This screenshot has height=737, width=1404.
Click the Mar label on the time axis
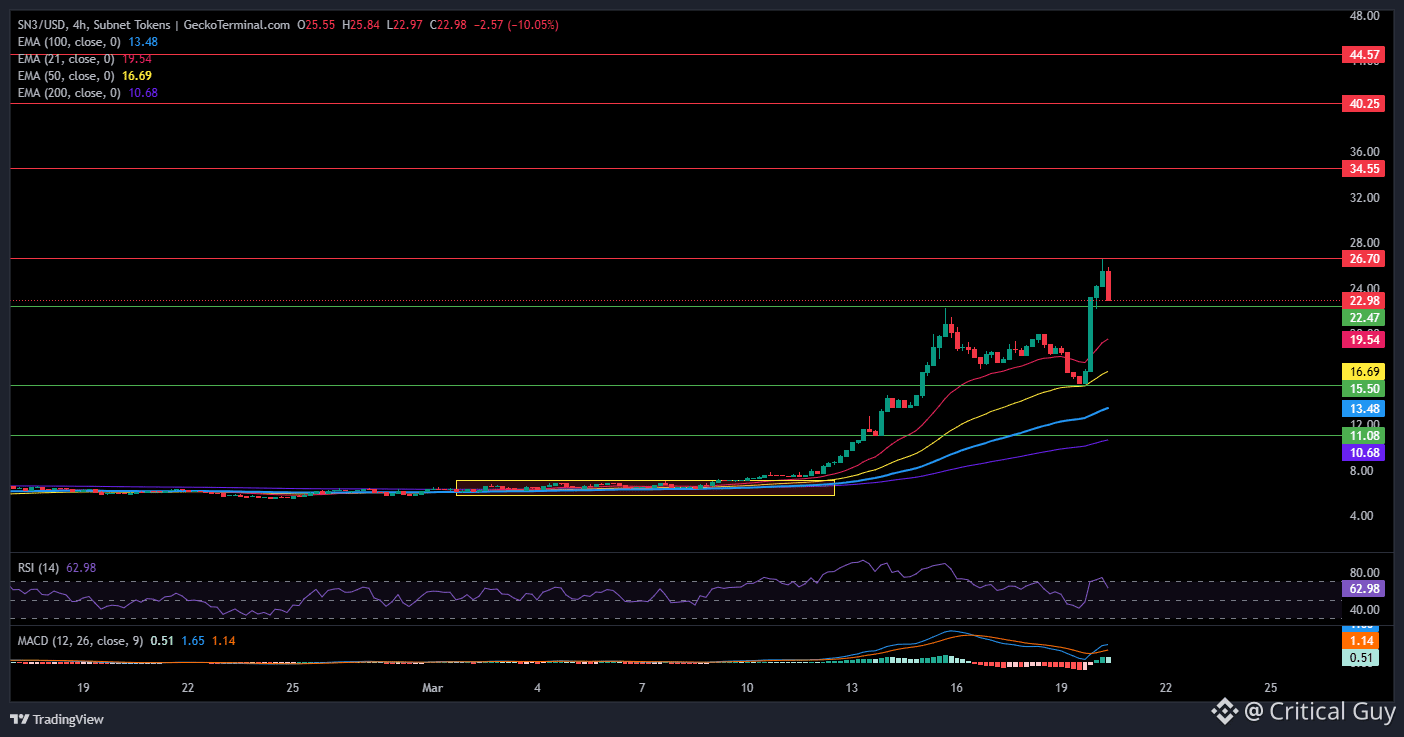[432, 688]
